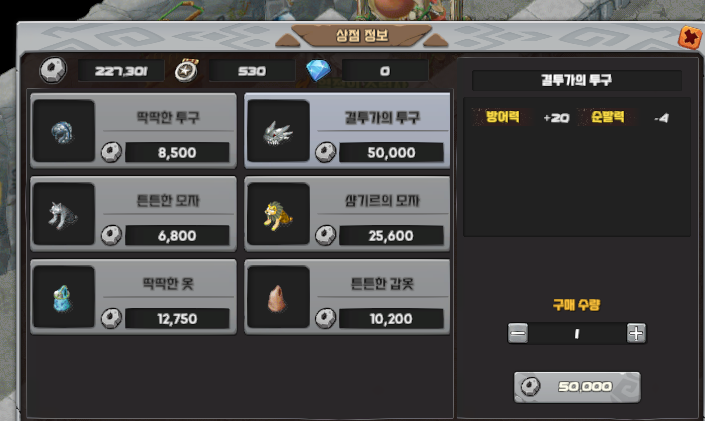This screenshot has width=705, height=421.
Task: Select the 8,500 price of 딱딱한 투구
Action: tap(177, 152)
